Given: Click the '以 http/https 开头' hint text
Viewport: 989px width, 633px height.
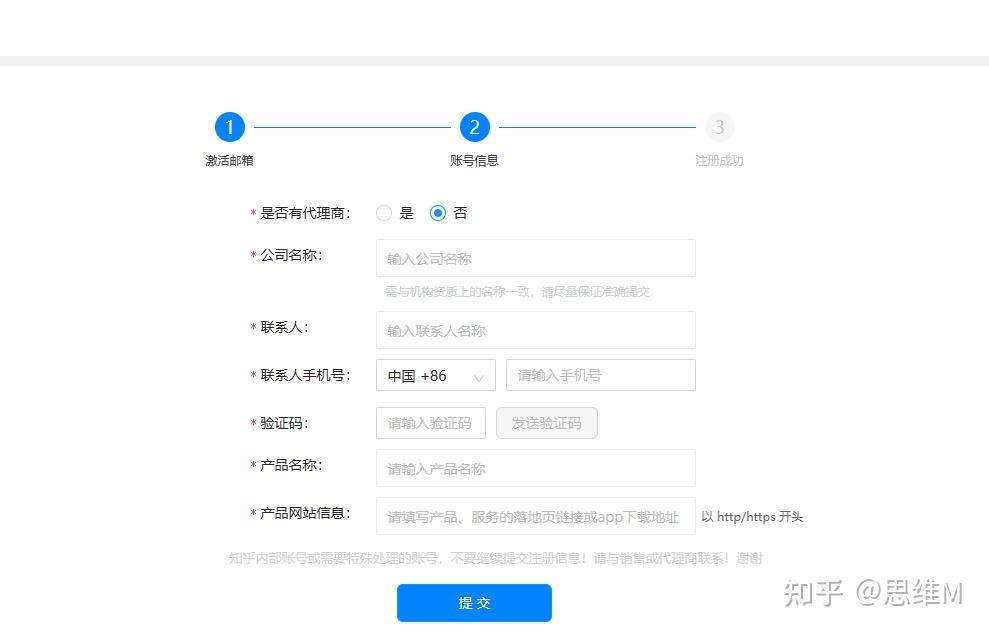Looking at the screenshot, I should (x=752, y=517).
